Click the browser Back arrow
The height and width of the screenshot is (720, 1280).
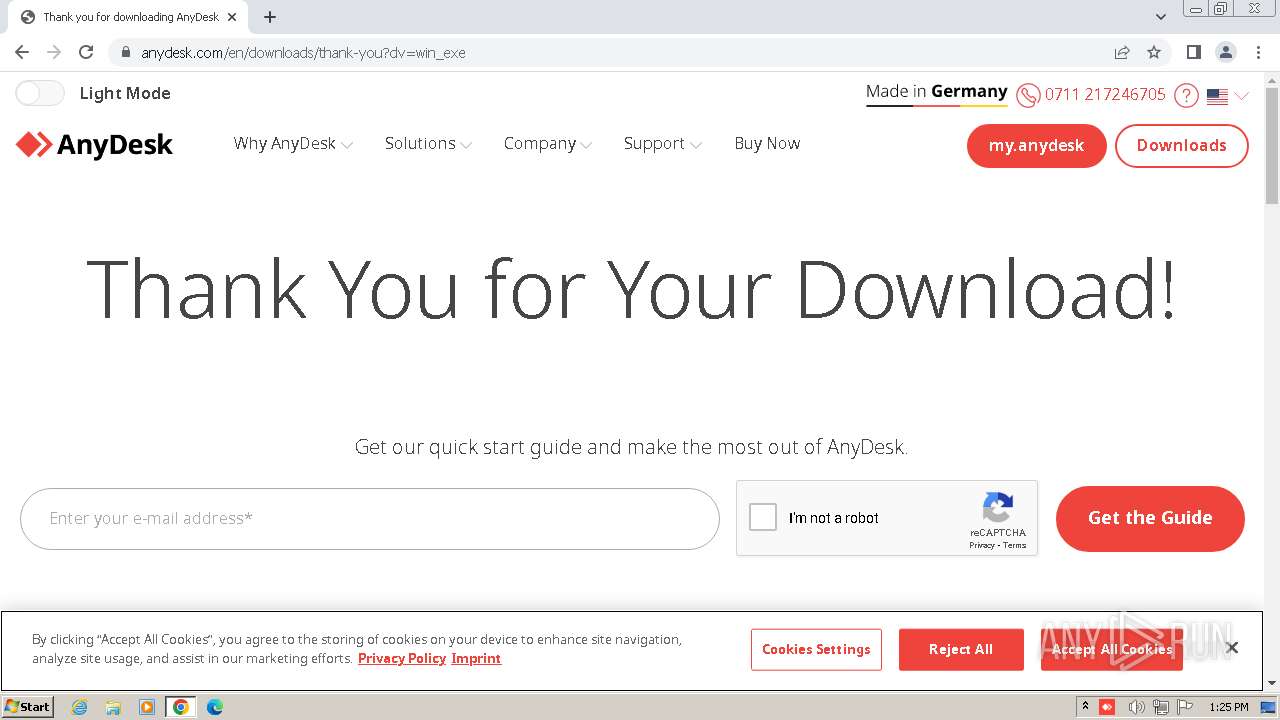[x=22, y=52]
